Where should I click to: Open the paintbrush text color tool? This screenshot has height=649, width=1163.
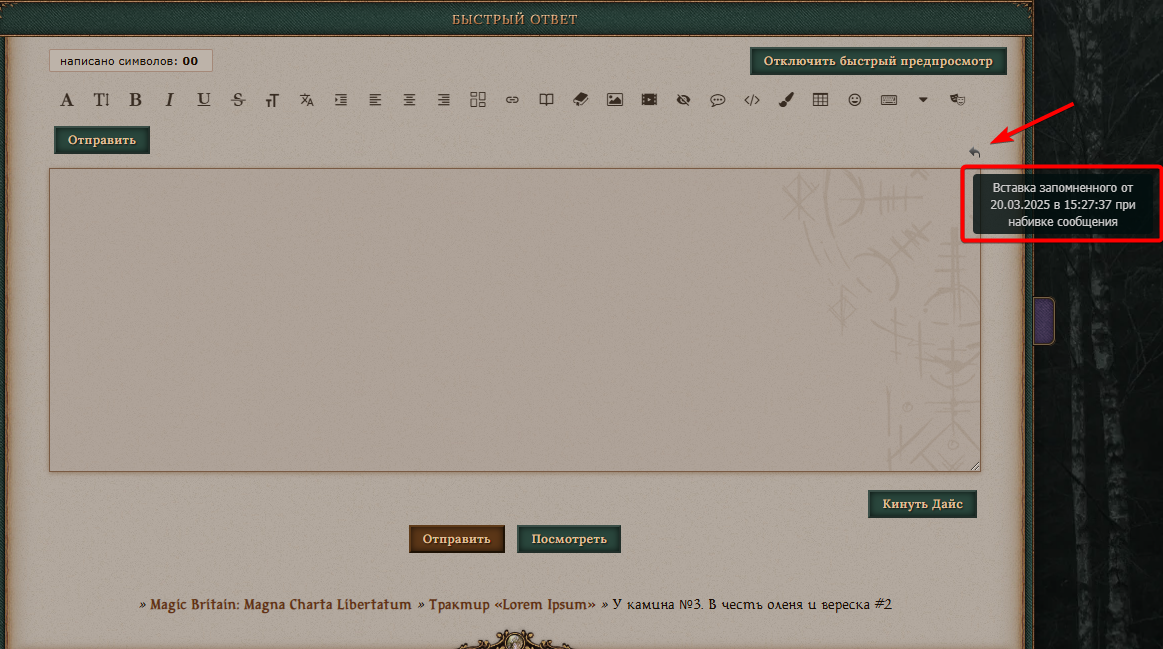coord(786,100)
